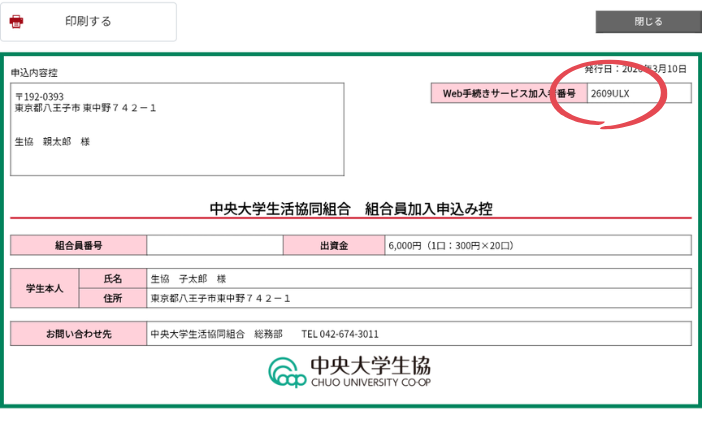The width and height of the screenshot is (702, 421).
Task: Click the TEL 042-674-3011 contact text
Action: pos(340,334)
